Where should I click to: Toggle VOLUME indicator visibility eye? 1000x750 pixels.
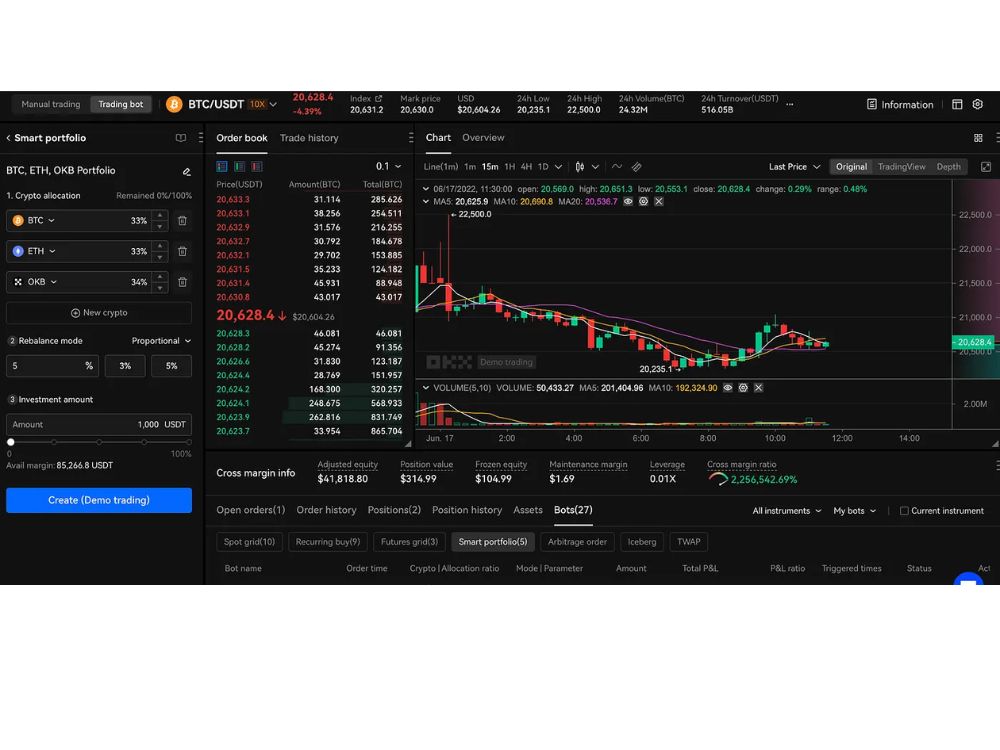click(x=728, y=388)
